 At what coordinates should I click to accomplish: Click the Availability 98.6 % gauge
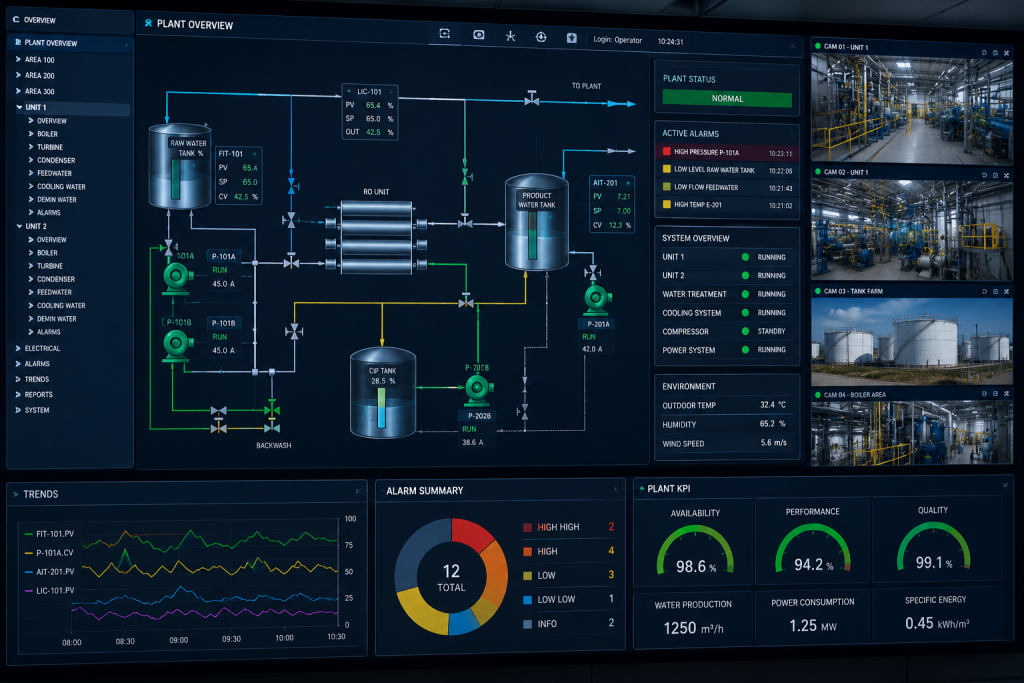point(695,552)
